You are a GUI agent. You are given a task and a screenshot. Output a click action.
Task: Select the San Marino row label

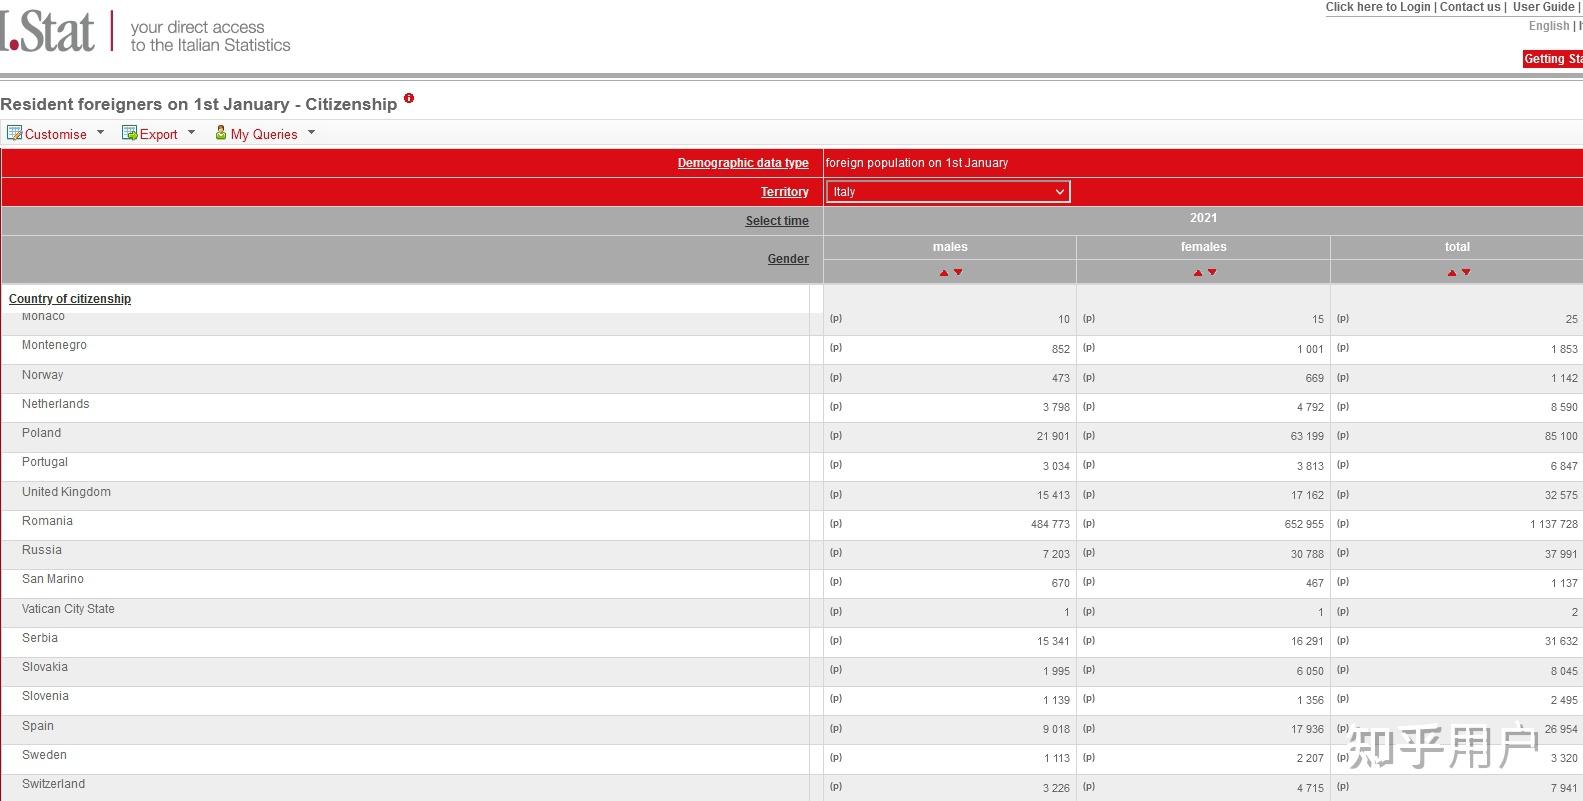click(x=53, y=579)
